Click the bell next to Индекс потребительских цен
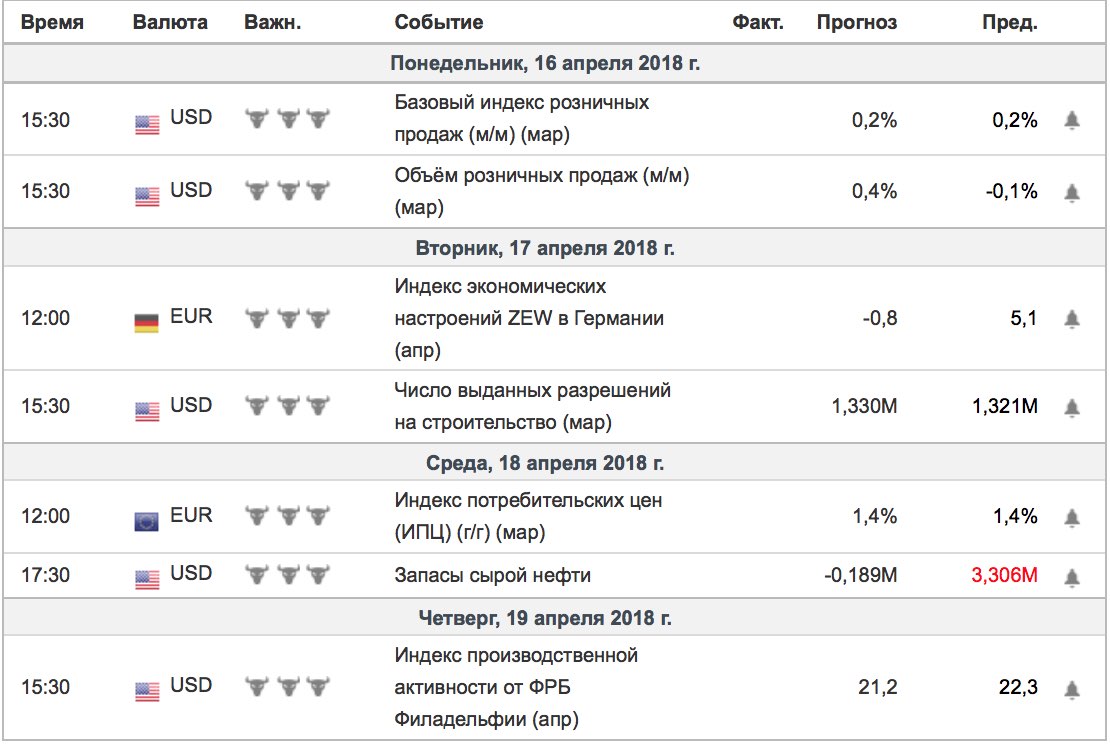The image size is (1110, 744). [1072, 517]
